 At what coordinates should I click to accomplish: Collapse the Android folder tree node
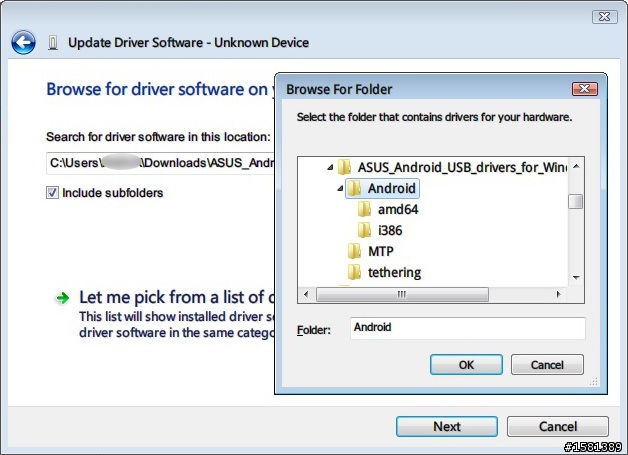[340, 188]
